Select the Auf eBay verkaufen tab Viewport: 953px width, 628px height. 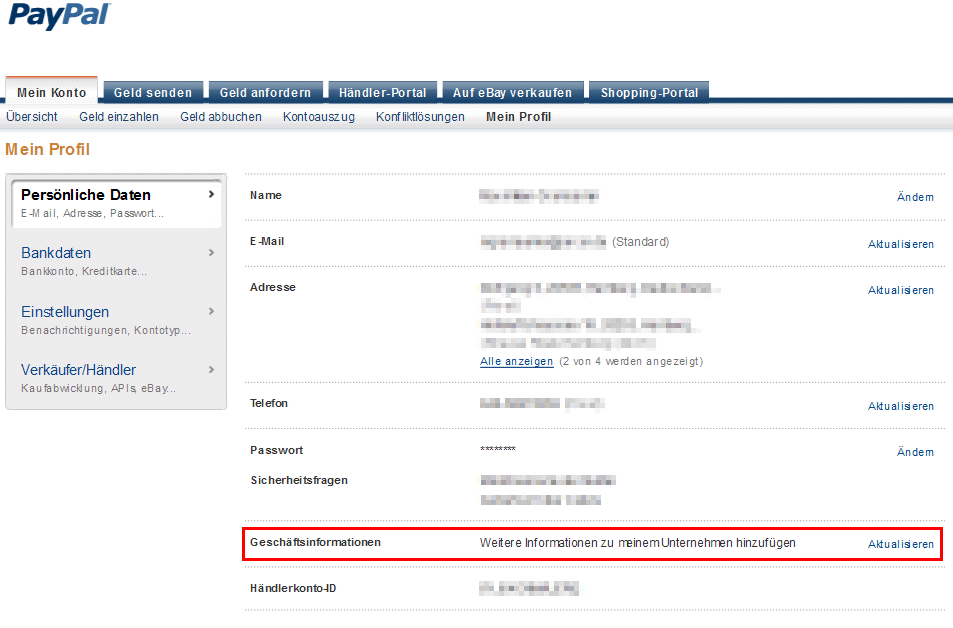coord(513,92)
